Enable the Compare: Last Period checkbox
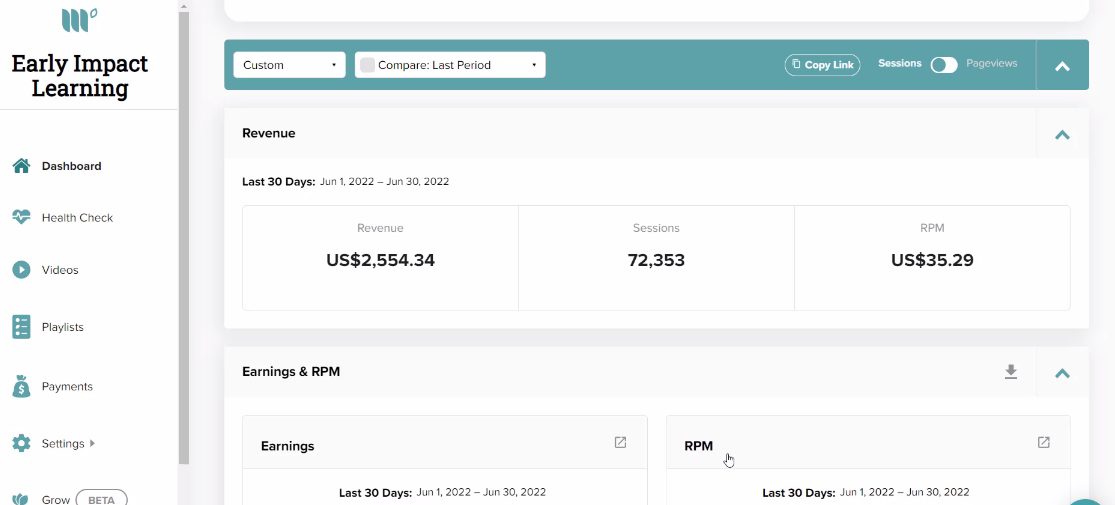 367,65
